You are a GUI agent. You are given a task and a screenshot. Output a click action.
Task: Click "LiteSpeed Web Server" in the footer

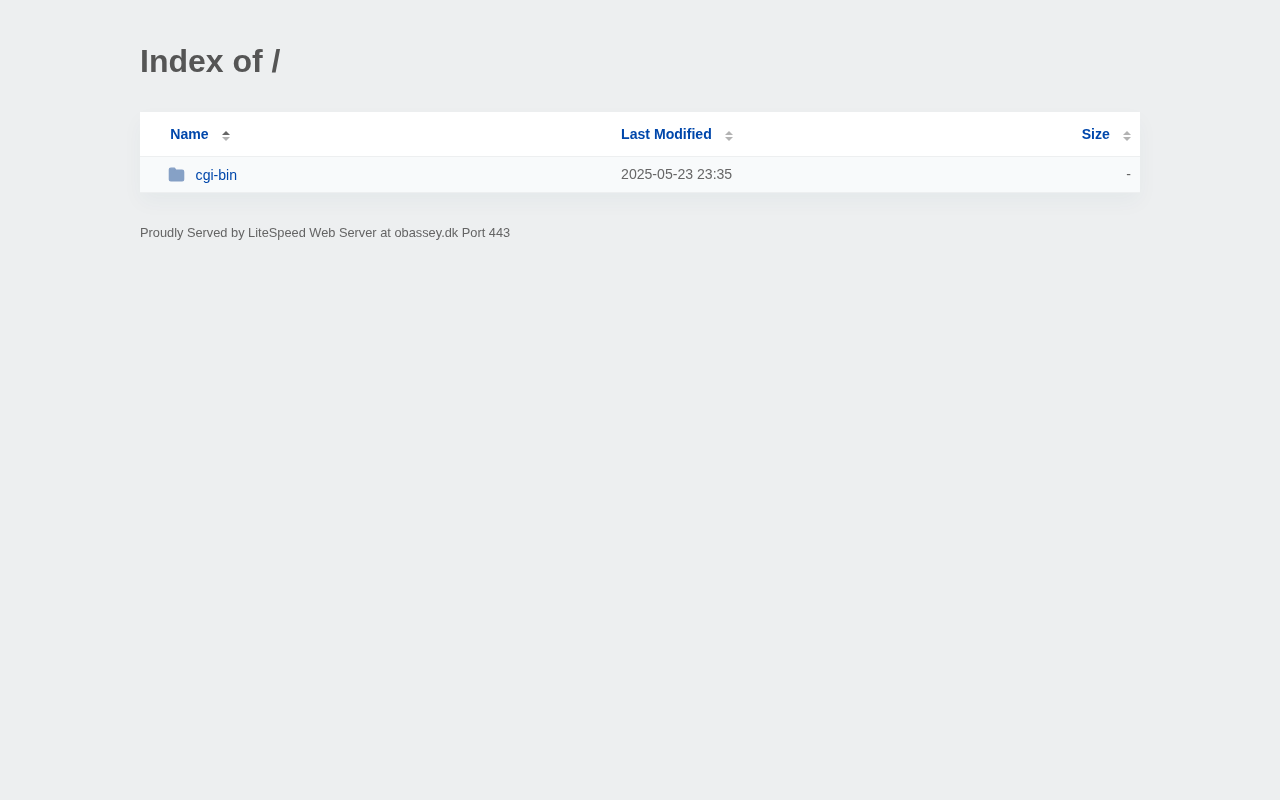coord(312,233)
